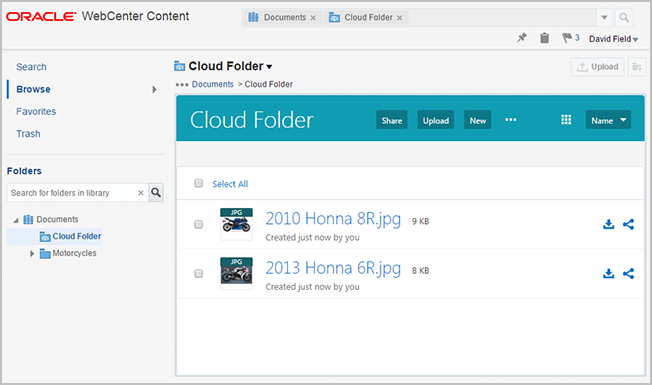Open Trash in the sidebar
The image size is (652, 385).
28,134
